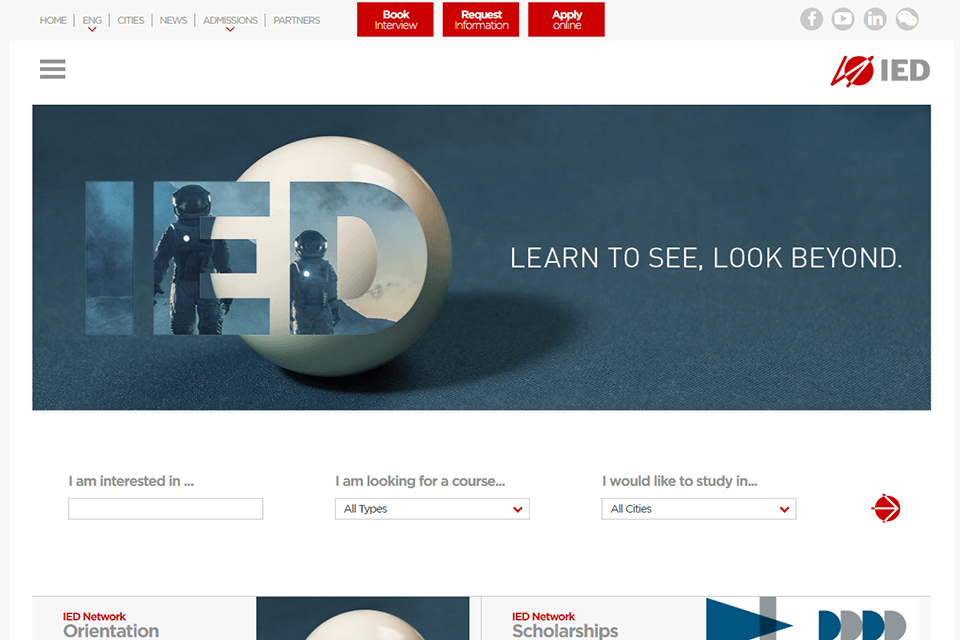Open the IED YouTube channel icon
The width and height of the screenshot is (960, 640).
[843, 19]
